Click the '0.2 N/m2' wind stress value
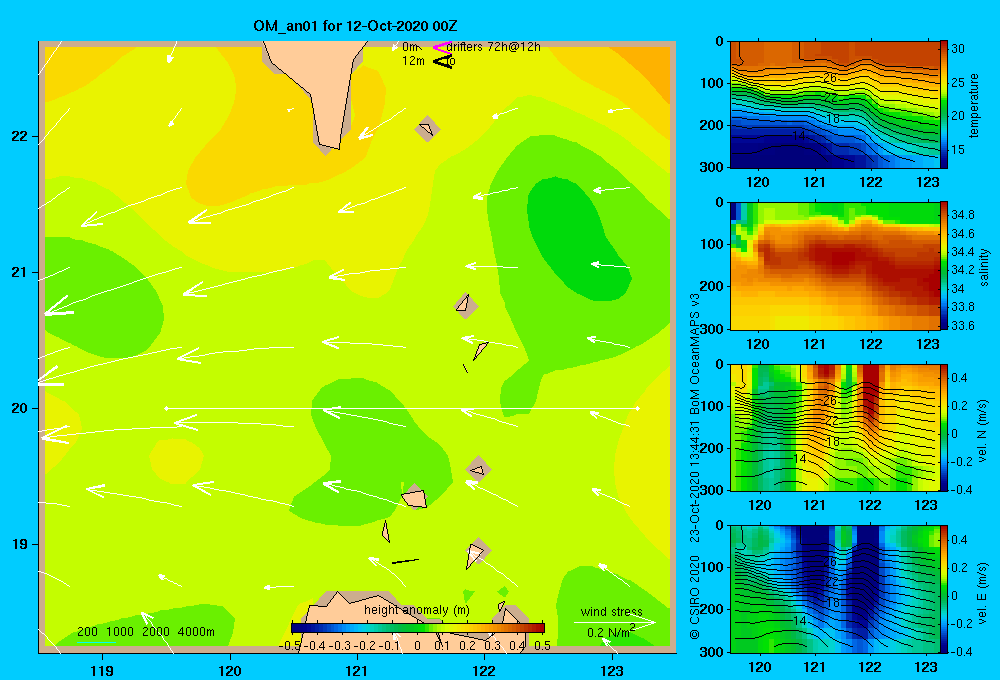 611,632
